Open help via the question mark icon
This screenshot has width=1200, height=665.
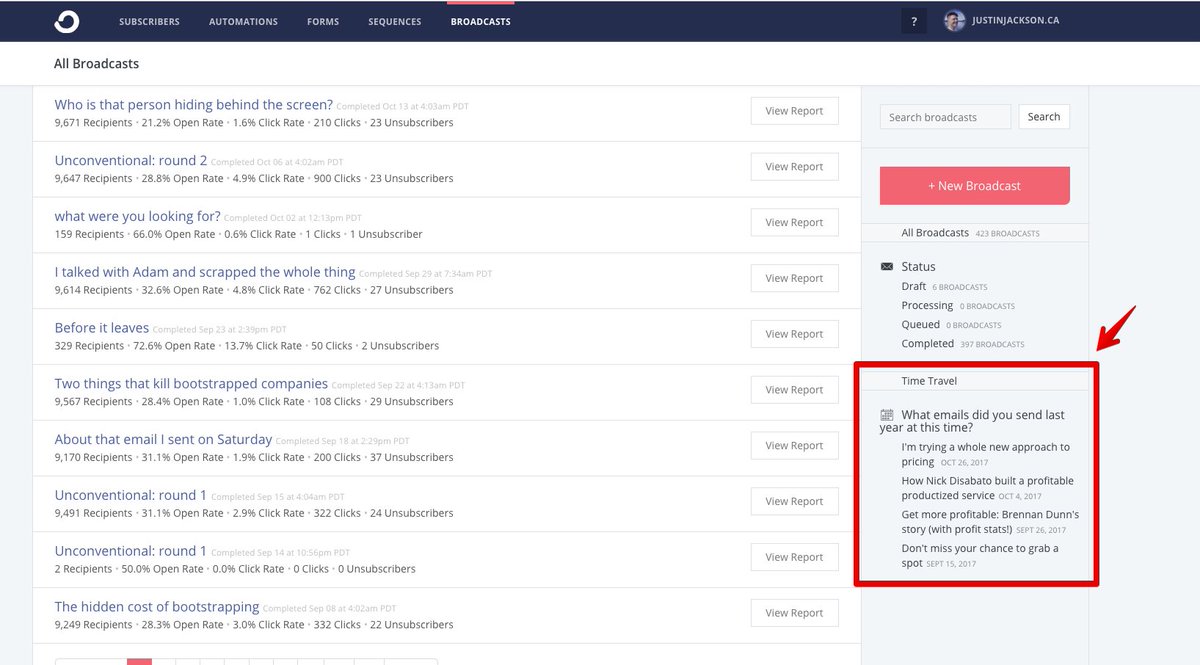[x=913, y=21]
